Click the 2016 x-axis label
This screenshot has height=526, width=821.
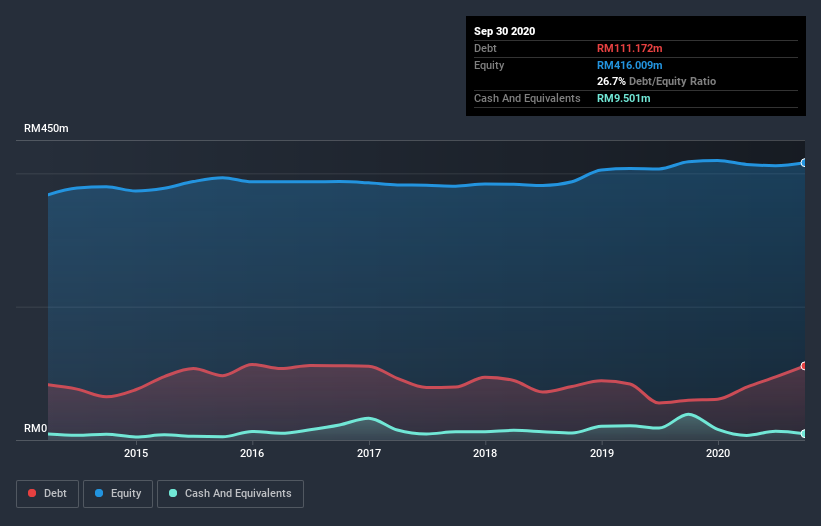click(x=252, y=453)
